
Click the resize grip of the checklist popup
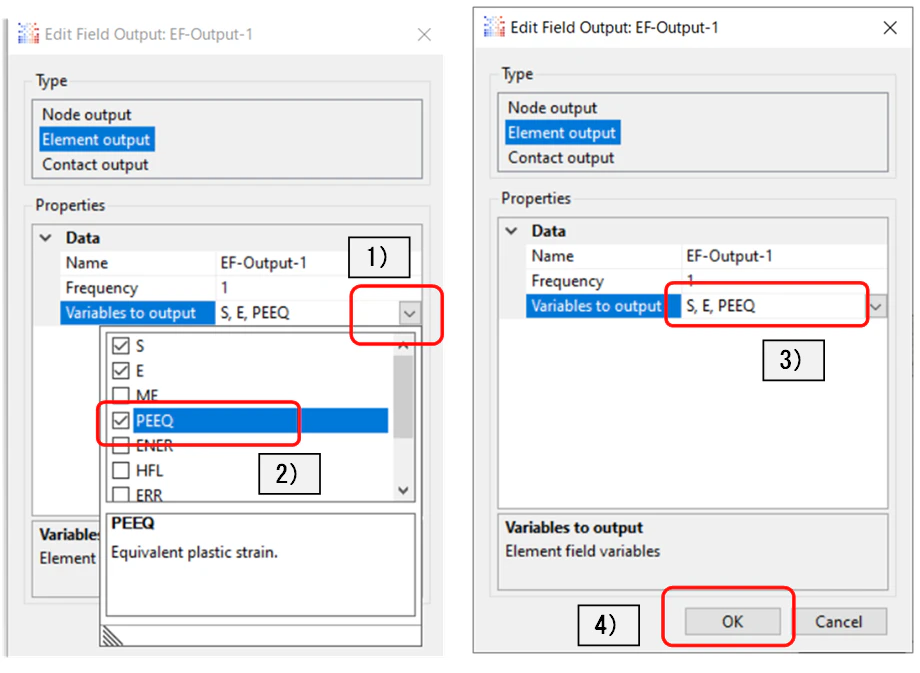pos(111,636)
